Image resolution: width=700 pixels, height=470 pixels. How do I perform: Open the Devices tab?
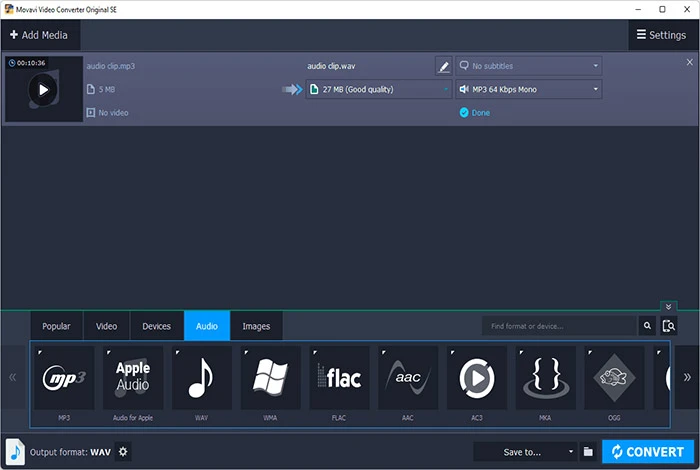(157, 326)
